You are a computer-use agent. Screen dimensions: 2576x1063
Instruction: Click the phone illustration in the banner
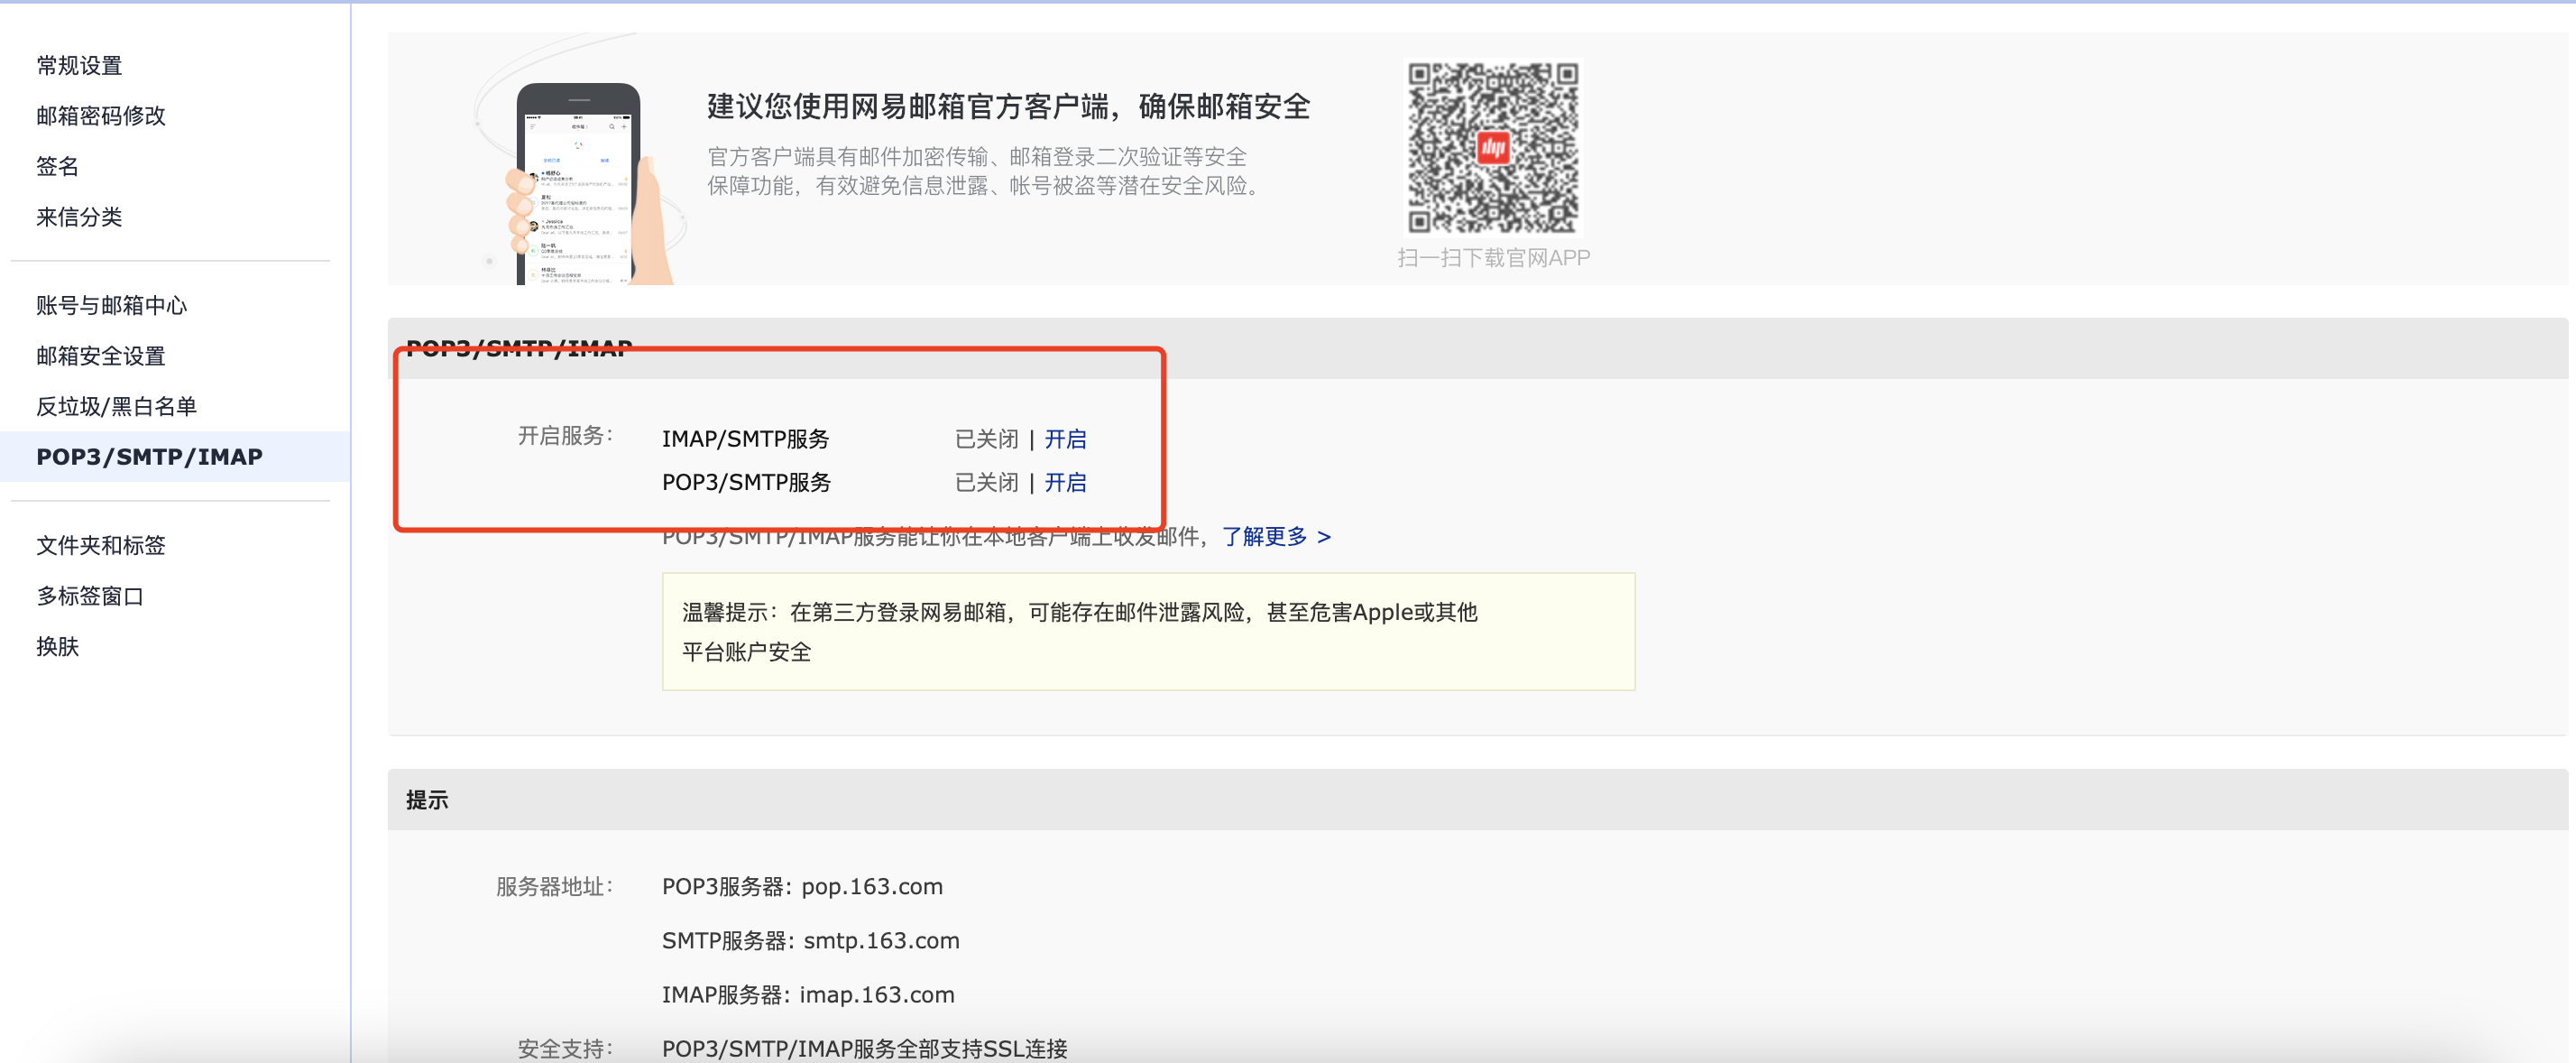tap(579, 185)
